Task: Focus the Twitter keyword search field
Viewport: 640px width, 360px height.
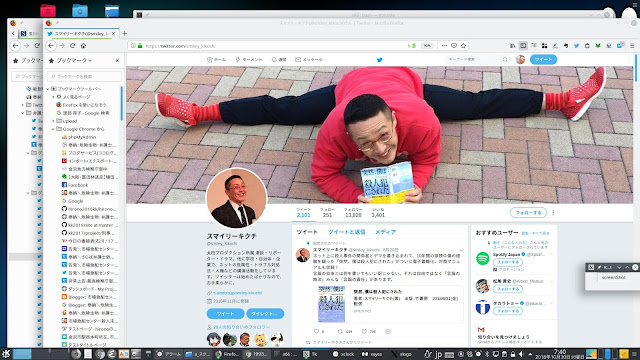Action: 477,60
